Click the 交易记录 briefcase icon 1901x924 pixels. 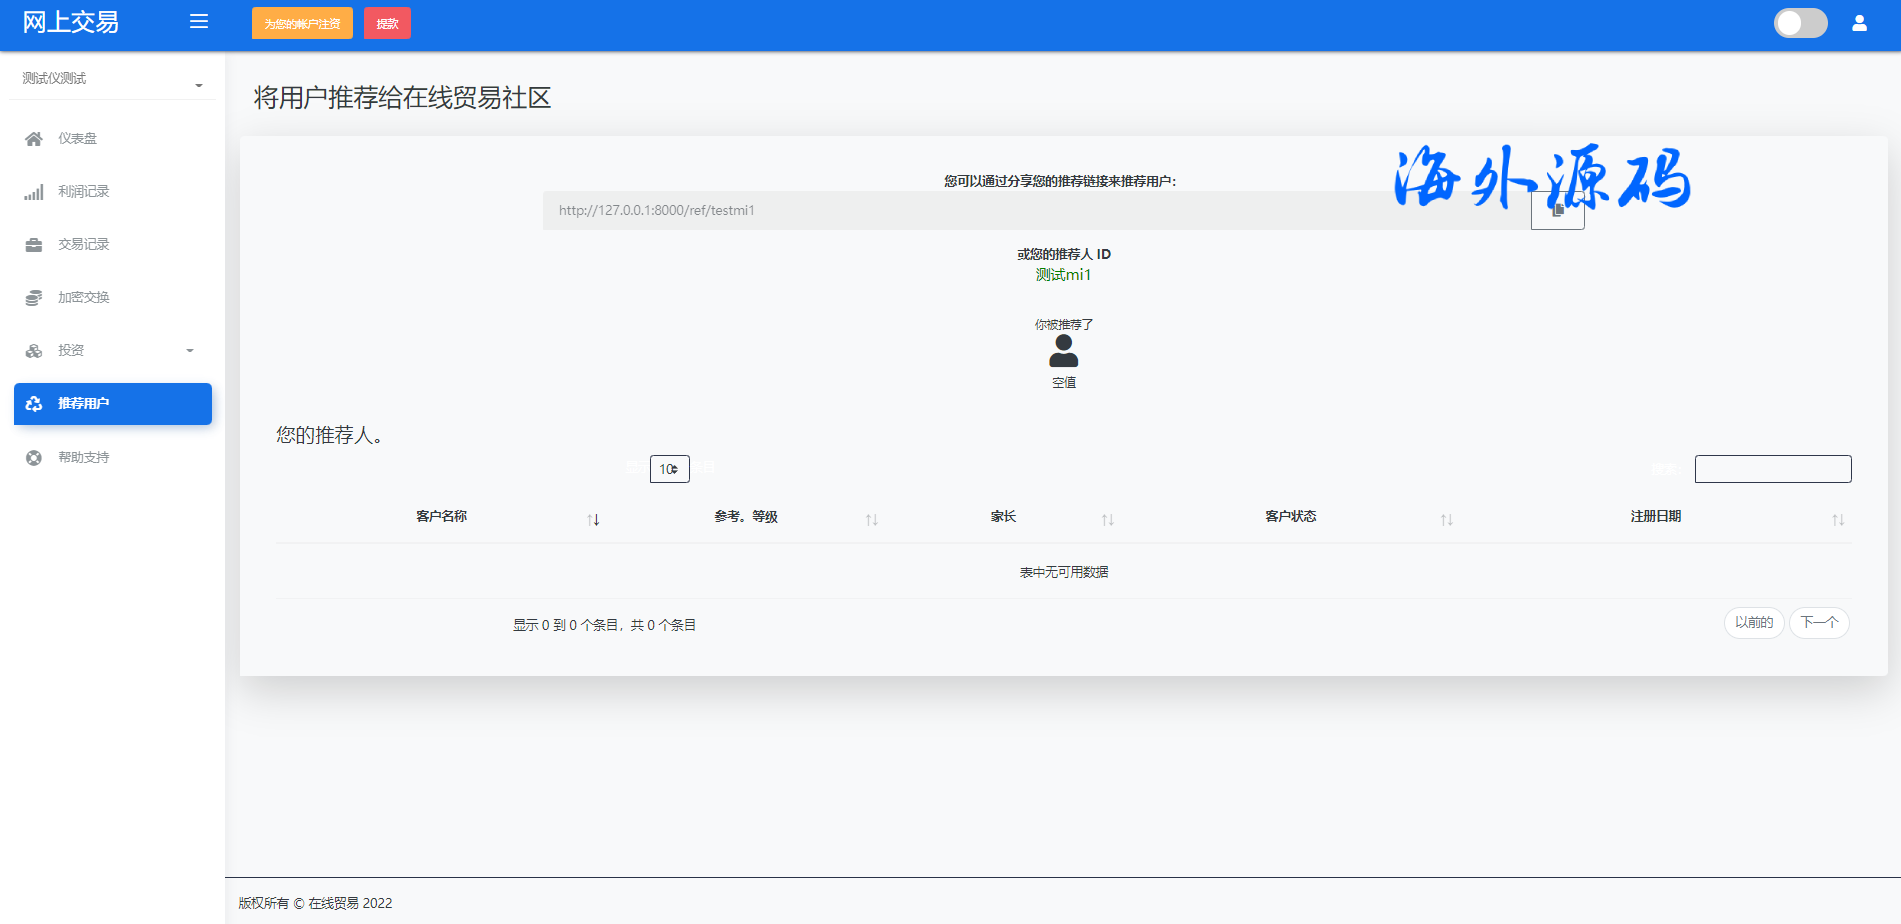pyautogui.click(x=34, y=245)
